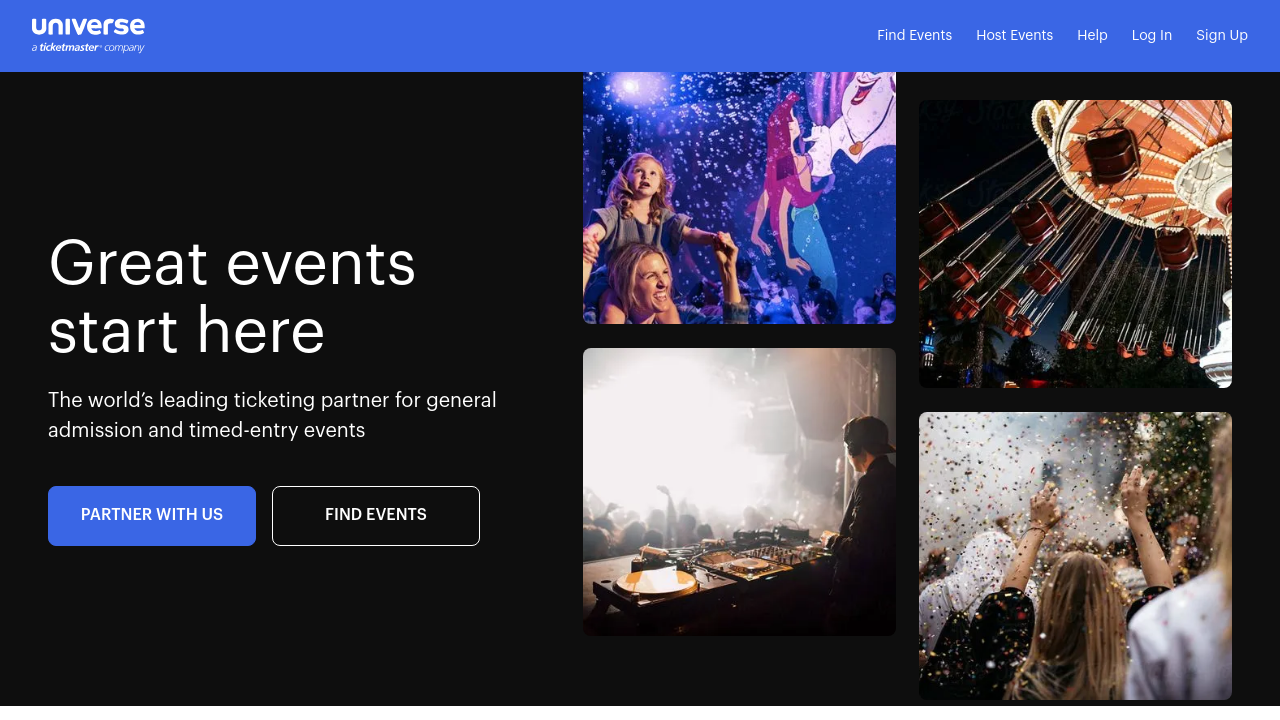Open the DJ concert stage photo
The height and width of the screenshot is (720, 1280).
[739, 492]
